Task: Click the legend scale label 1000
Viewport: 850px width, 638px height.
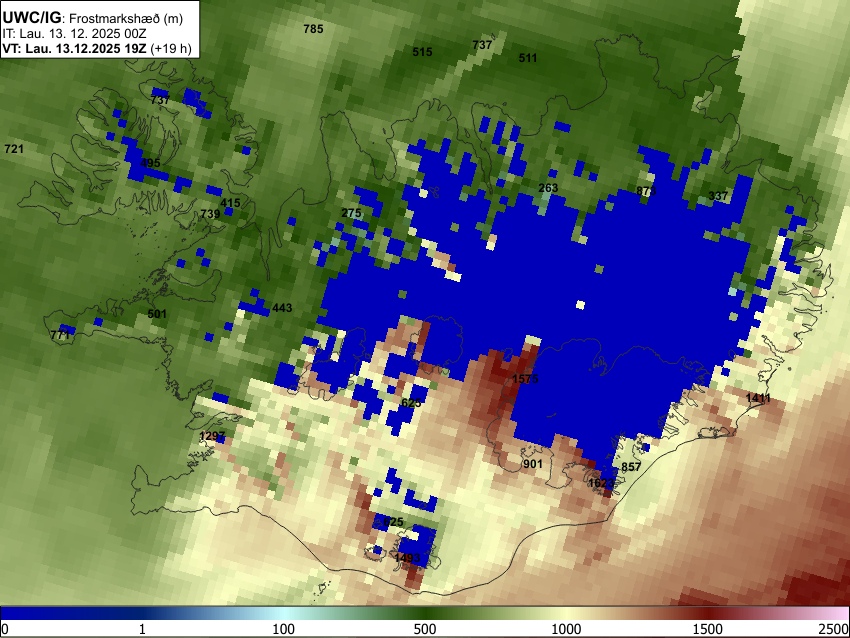Action: 566,629
